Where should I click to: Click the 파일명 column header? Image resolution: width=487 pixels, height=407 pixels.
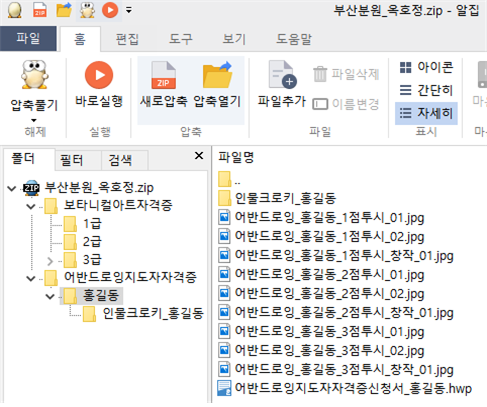coord(236,157)
